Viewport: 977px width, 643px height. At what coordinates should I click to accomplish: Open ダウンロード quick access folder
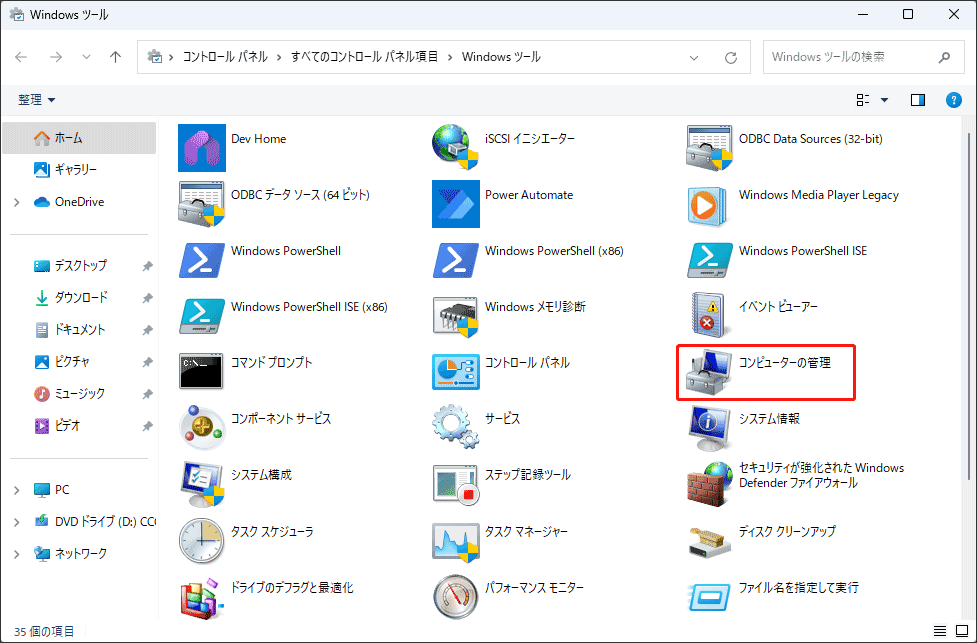79,298
